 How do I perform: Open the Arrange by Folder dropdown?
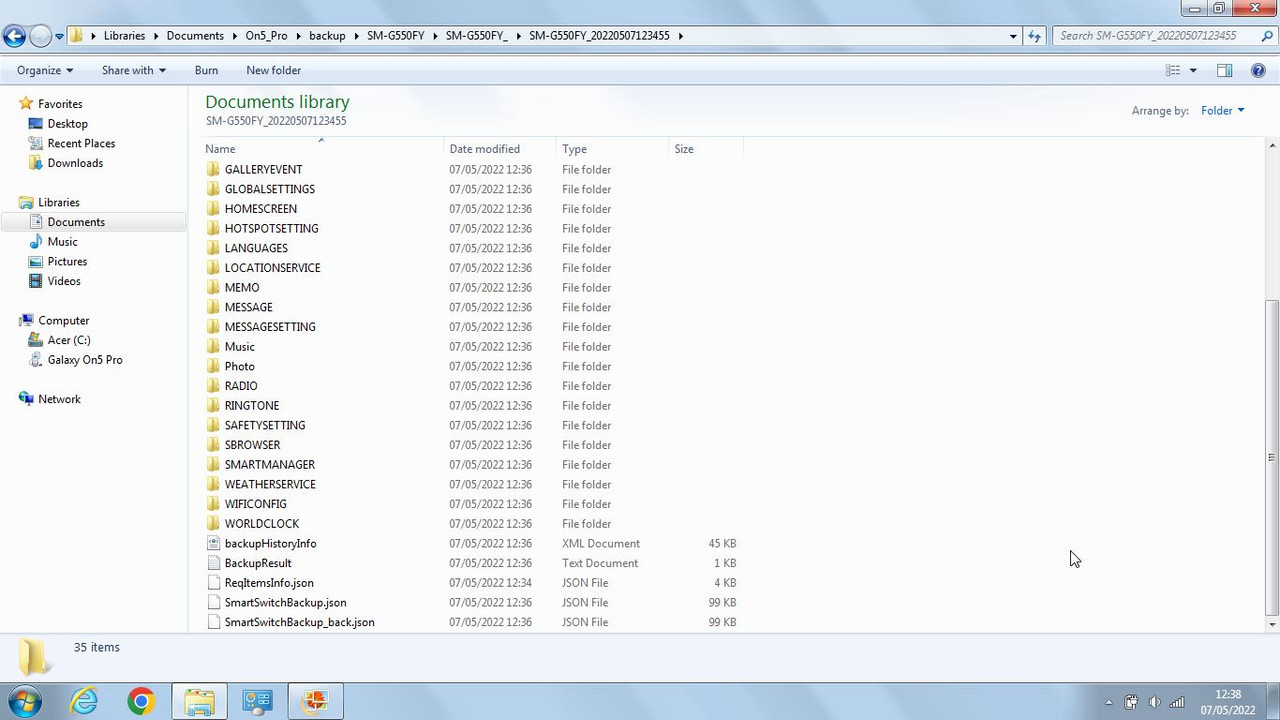tap(1222, 111)
